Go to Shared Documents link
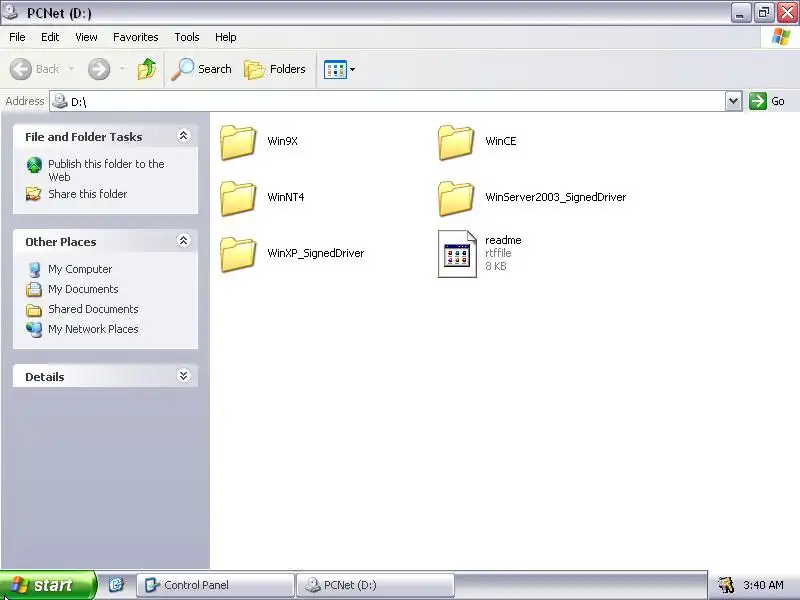 [93, 309]
